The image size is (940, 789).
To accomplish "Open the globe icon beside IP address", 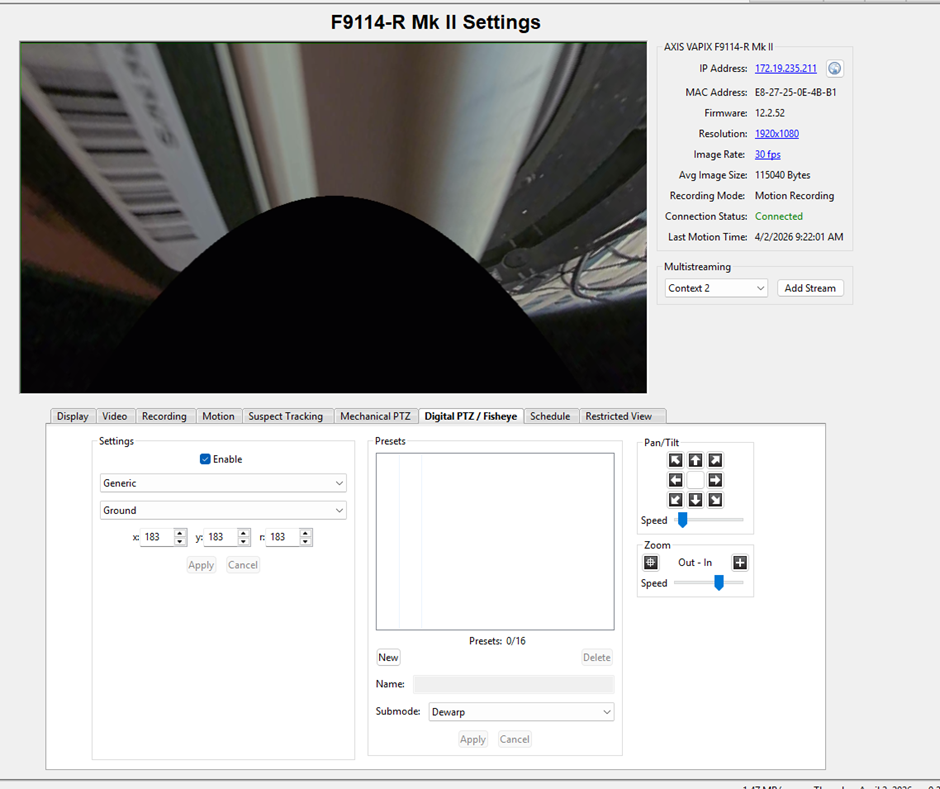I will (x=835, y=69).
